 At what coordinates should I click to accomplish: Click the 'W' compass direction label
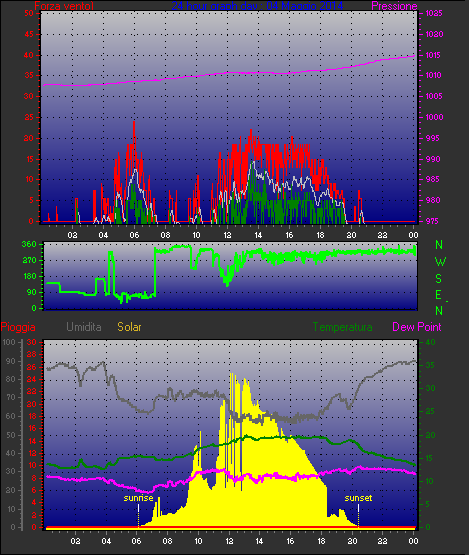pos(440,262)
